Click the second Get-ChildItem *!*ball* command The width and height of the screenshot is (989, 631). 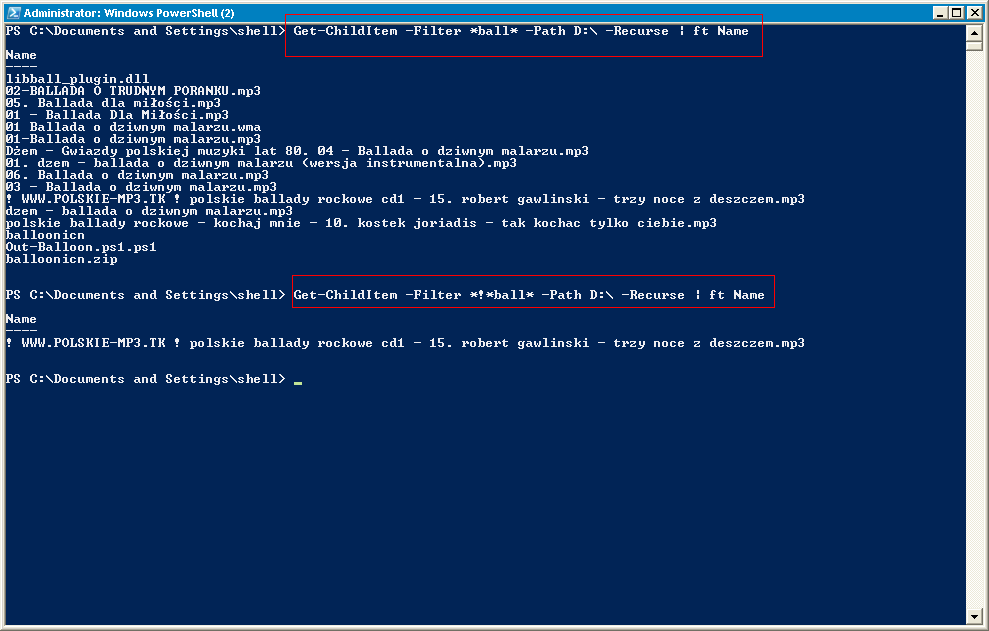[x=529, y=295]
